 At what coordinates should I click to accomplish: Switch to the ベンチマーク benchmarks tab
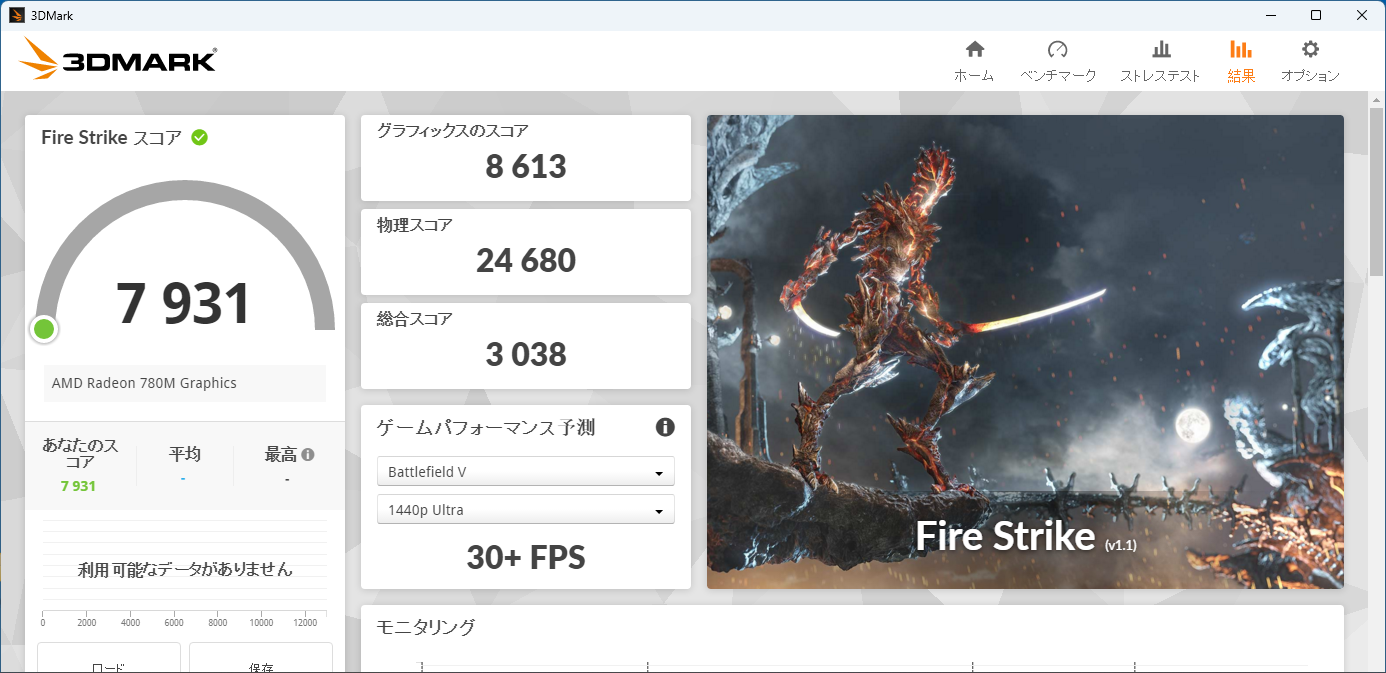(1058, 61)
